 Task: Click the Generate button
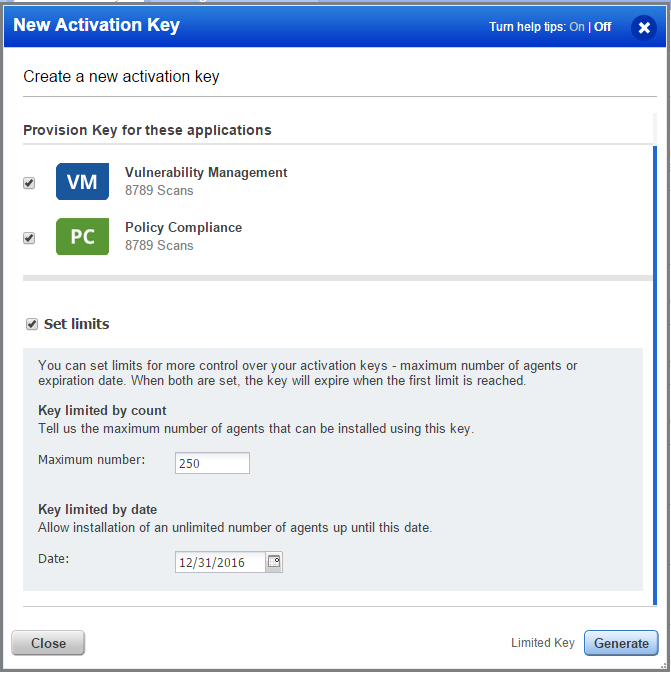621,643
